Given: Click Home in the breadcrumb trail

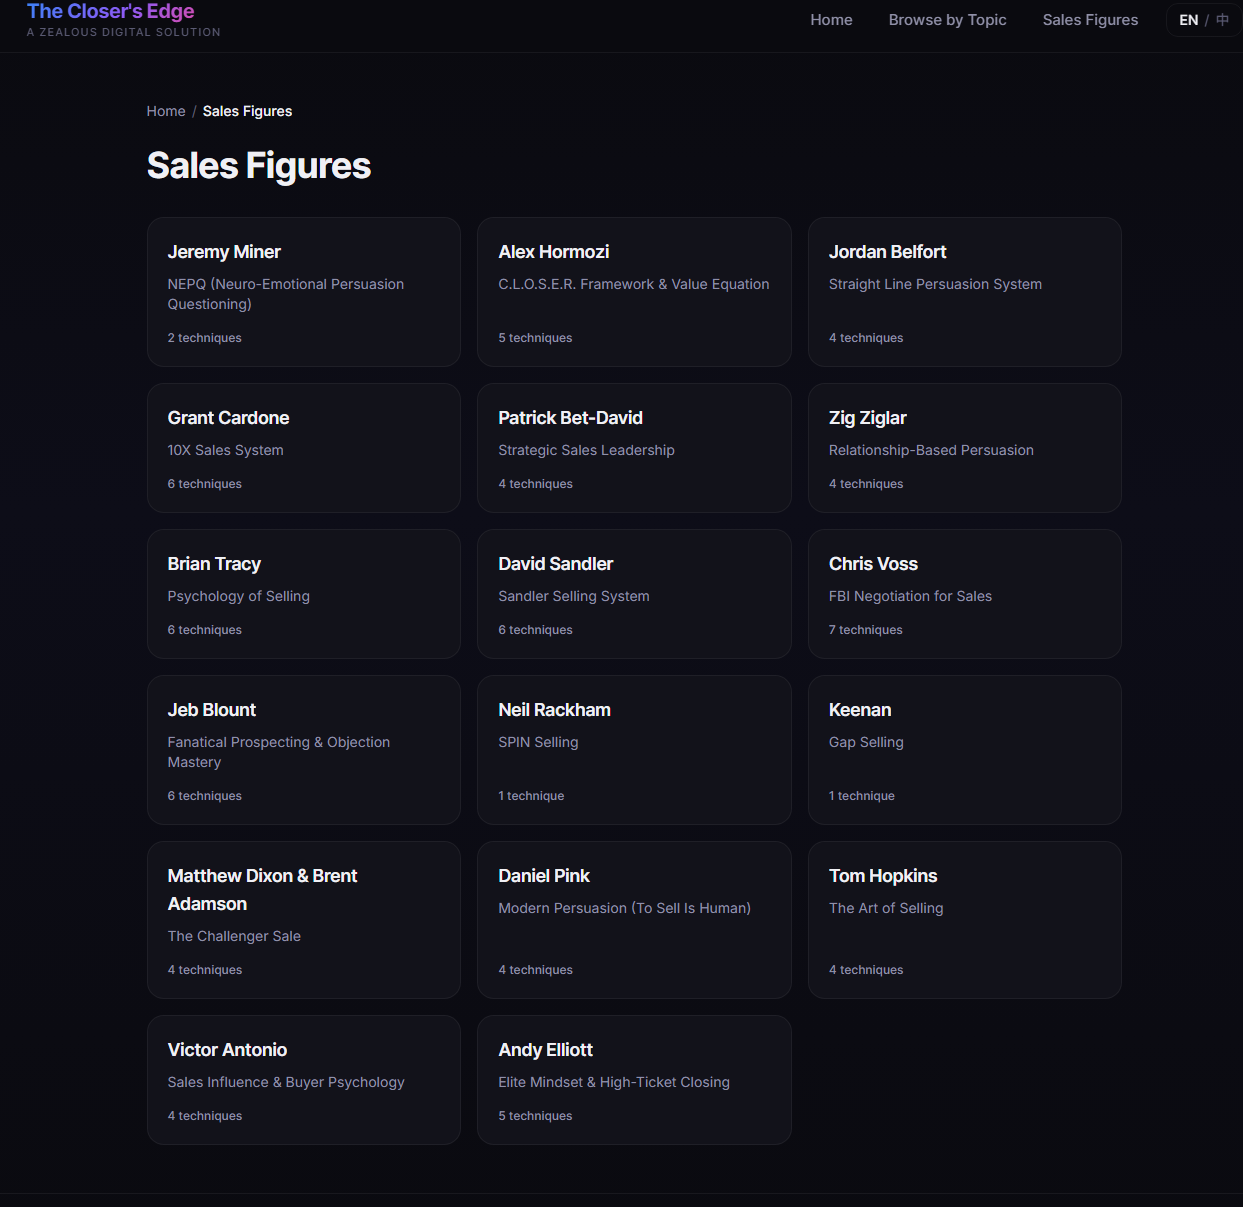Looking at the screenshot, I should 166,111.
